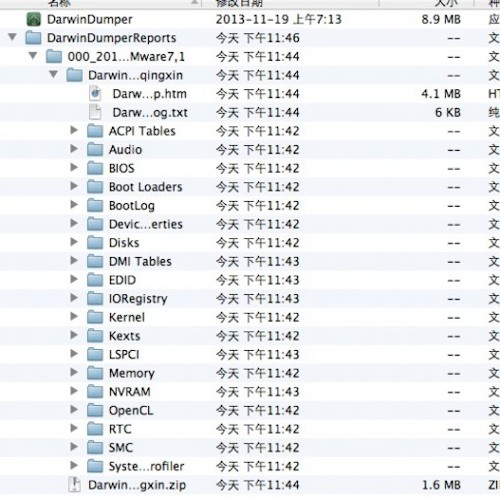The height and width of the screenshot is (497, 500).
Task: Expand the IORegistry folder
Action: tap(74, 298)
